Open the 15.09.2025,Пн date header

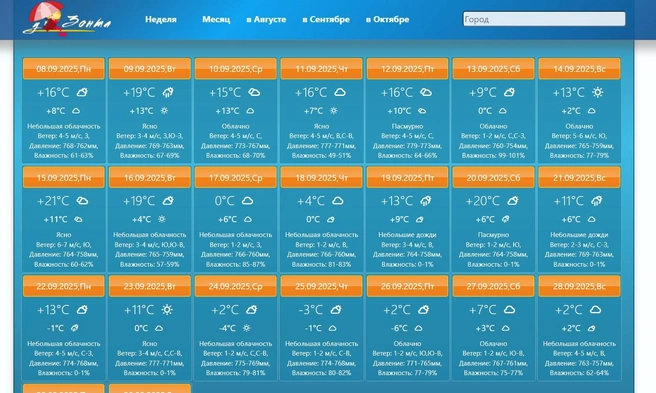click(x=64, y=177)
